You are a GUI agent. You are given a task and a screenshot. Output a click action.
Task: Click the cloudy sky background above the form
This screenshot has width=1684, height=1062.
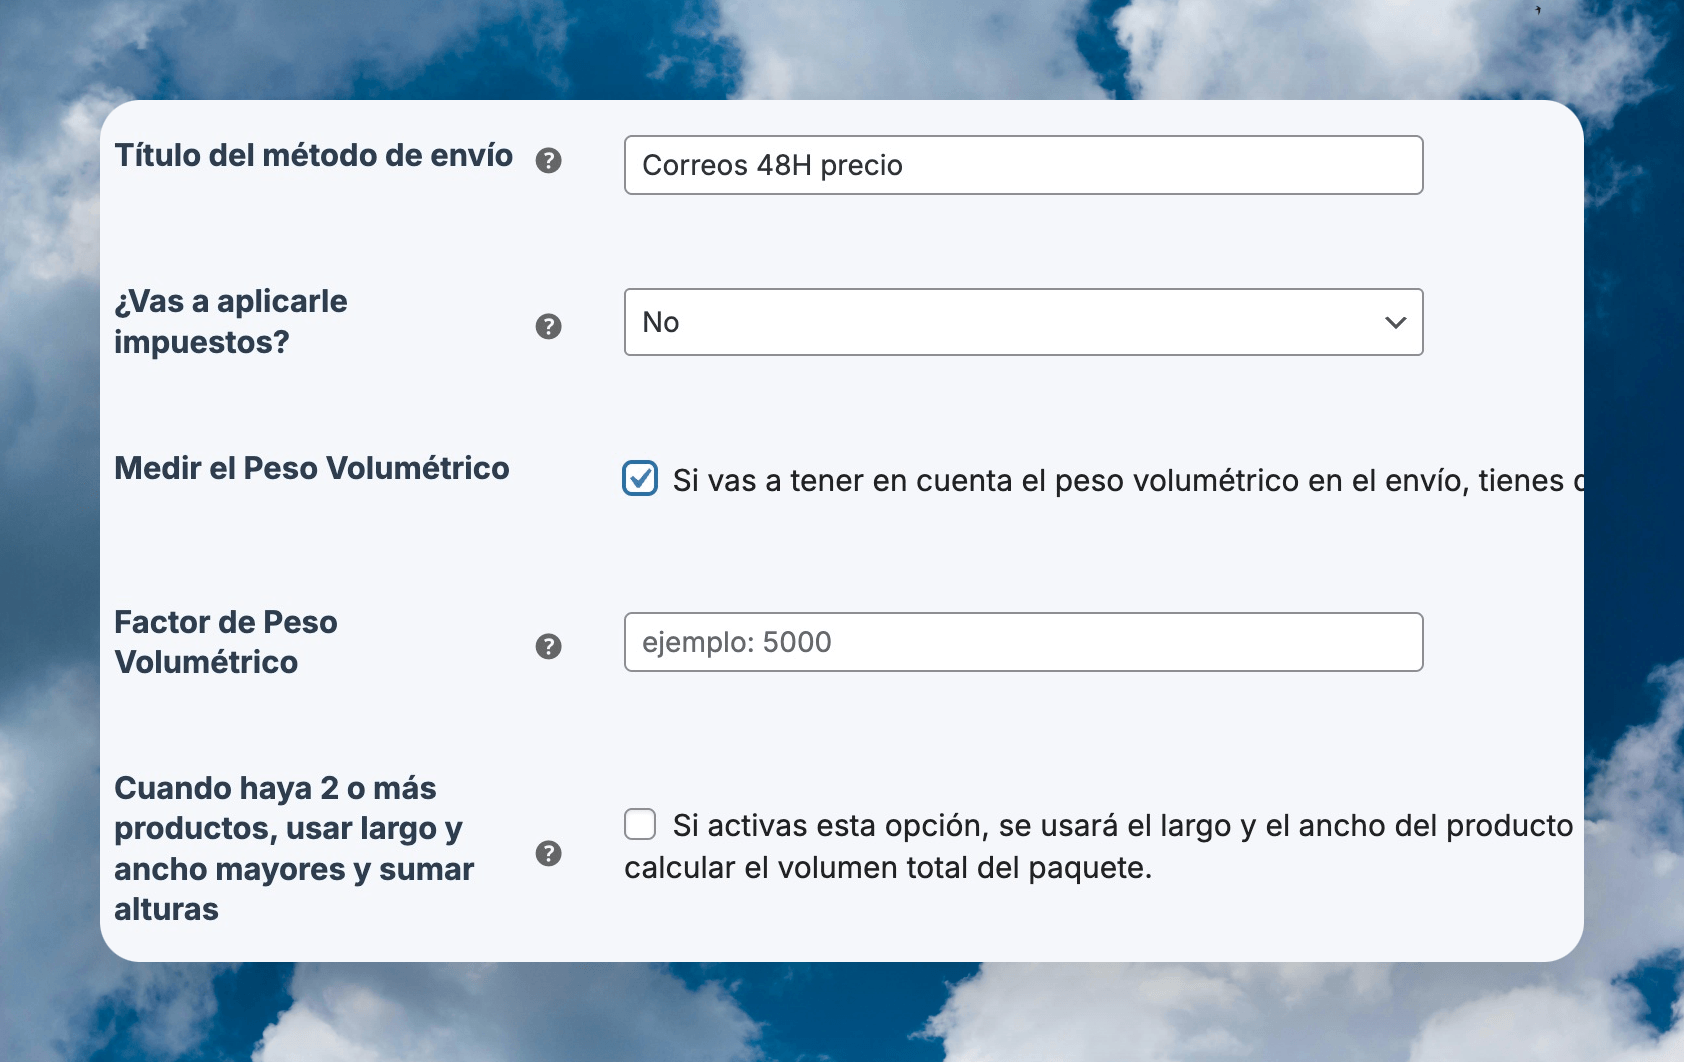[x=840, y=45]
